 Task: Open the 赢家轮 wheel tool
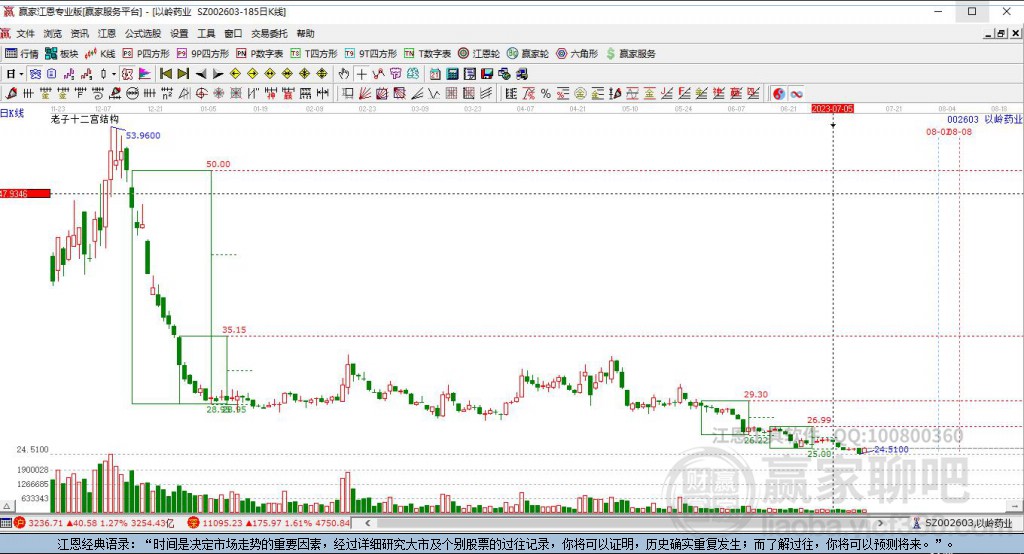pyautogui.click(x=528, y=54)
